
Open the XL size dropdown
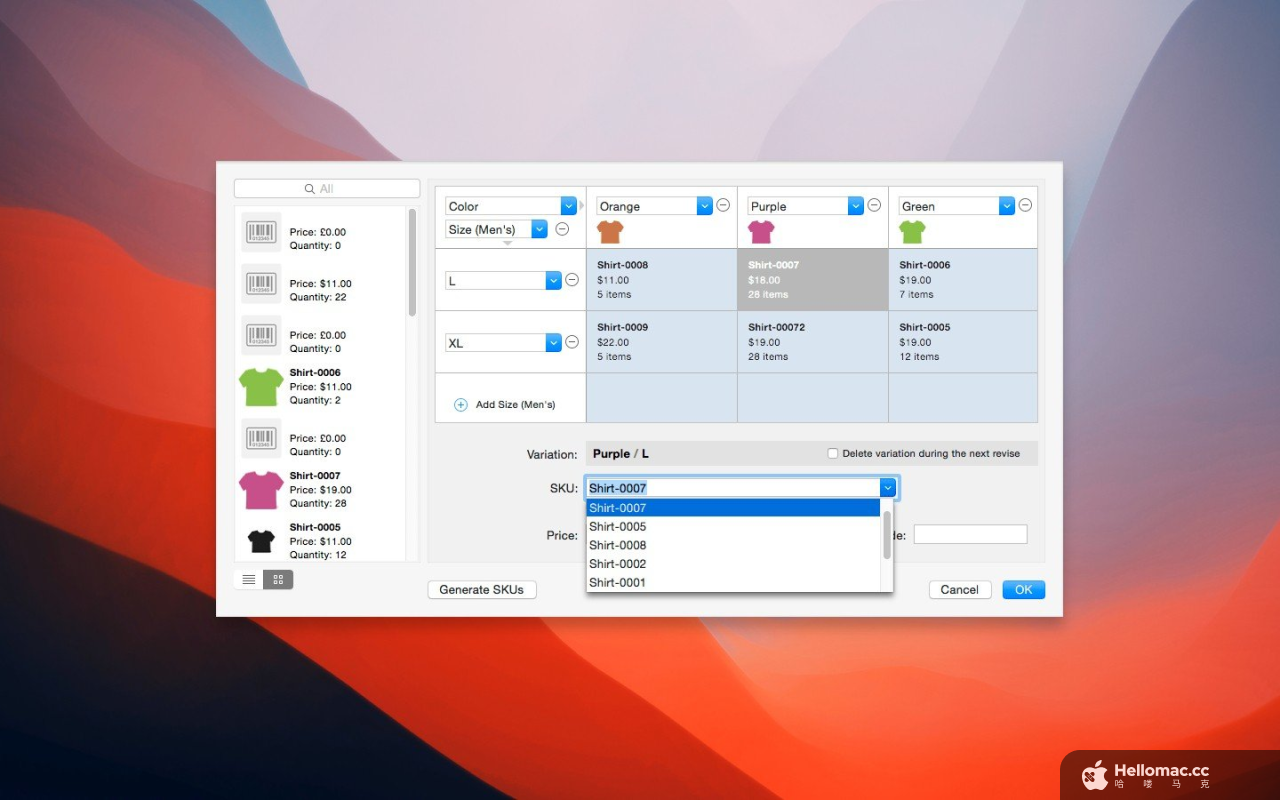click(x=553, y=343)
